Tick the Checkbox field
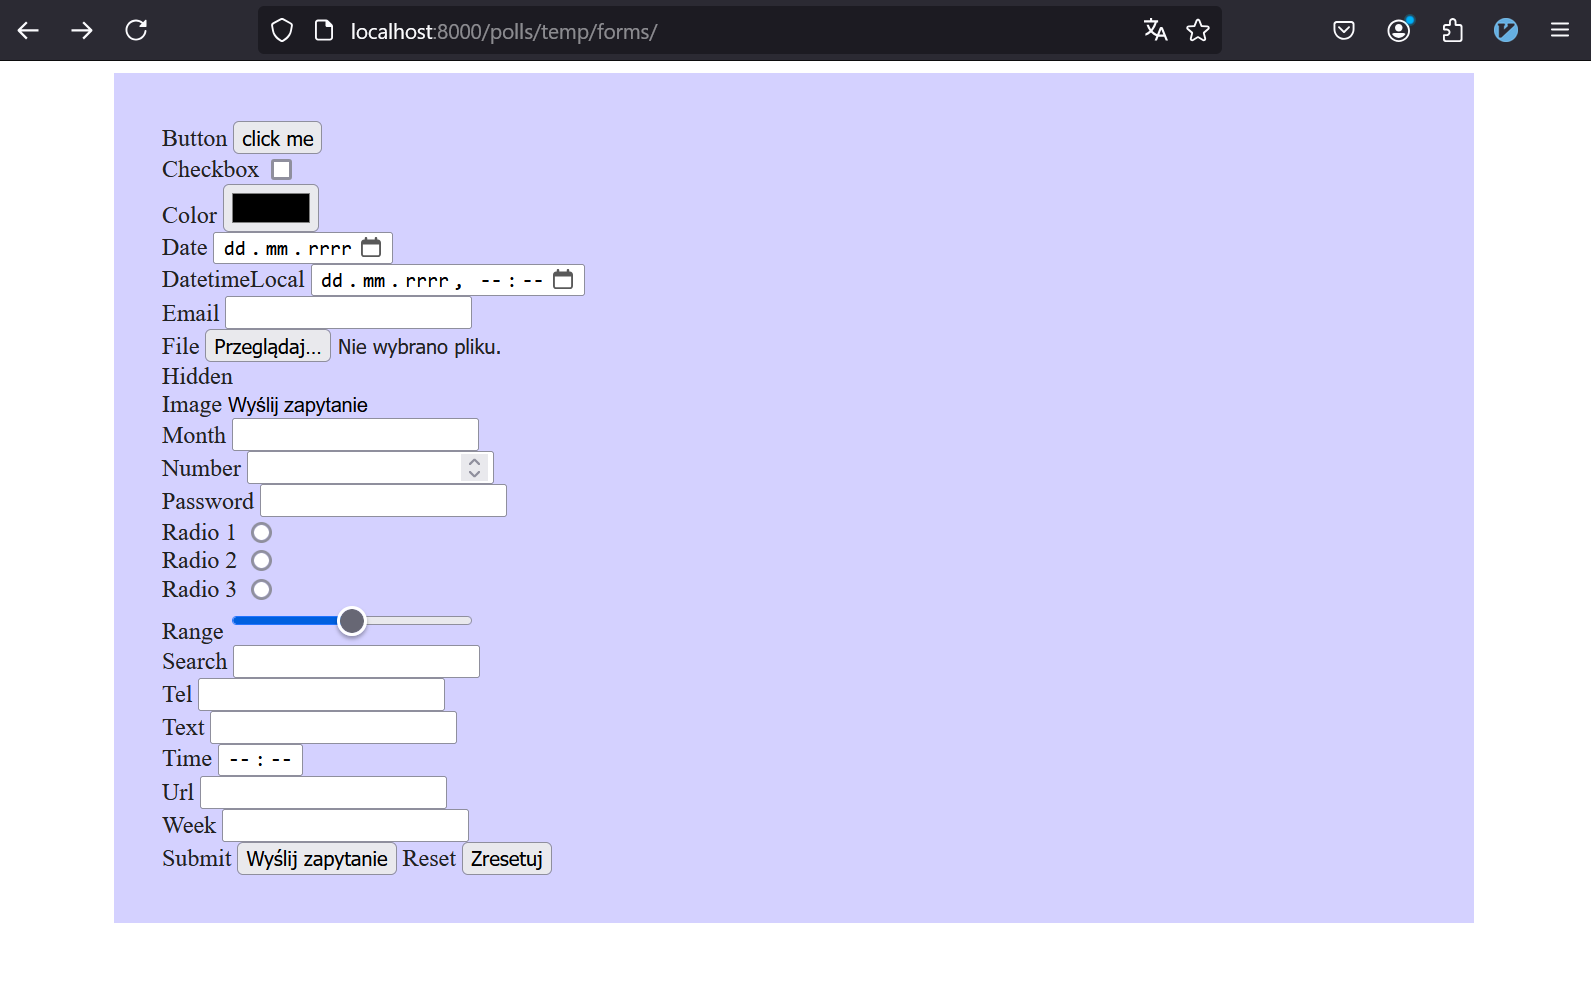 coord(282,169)
